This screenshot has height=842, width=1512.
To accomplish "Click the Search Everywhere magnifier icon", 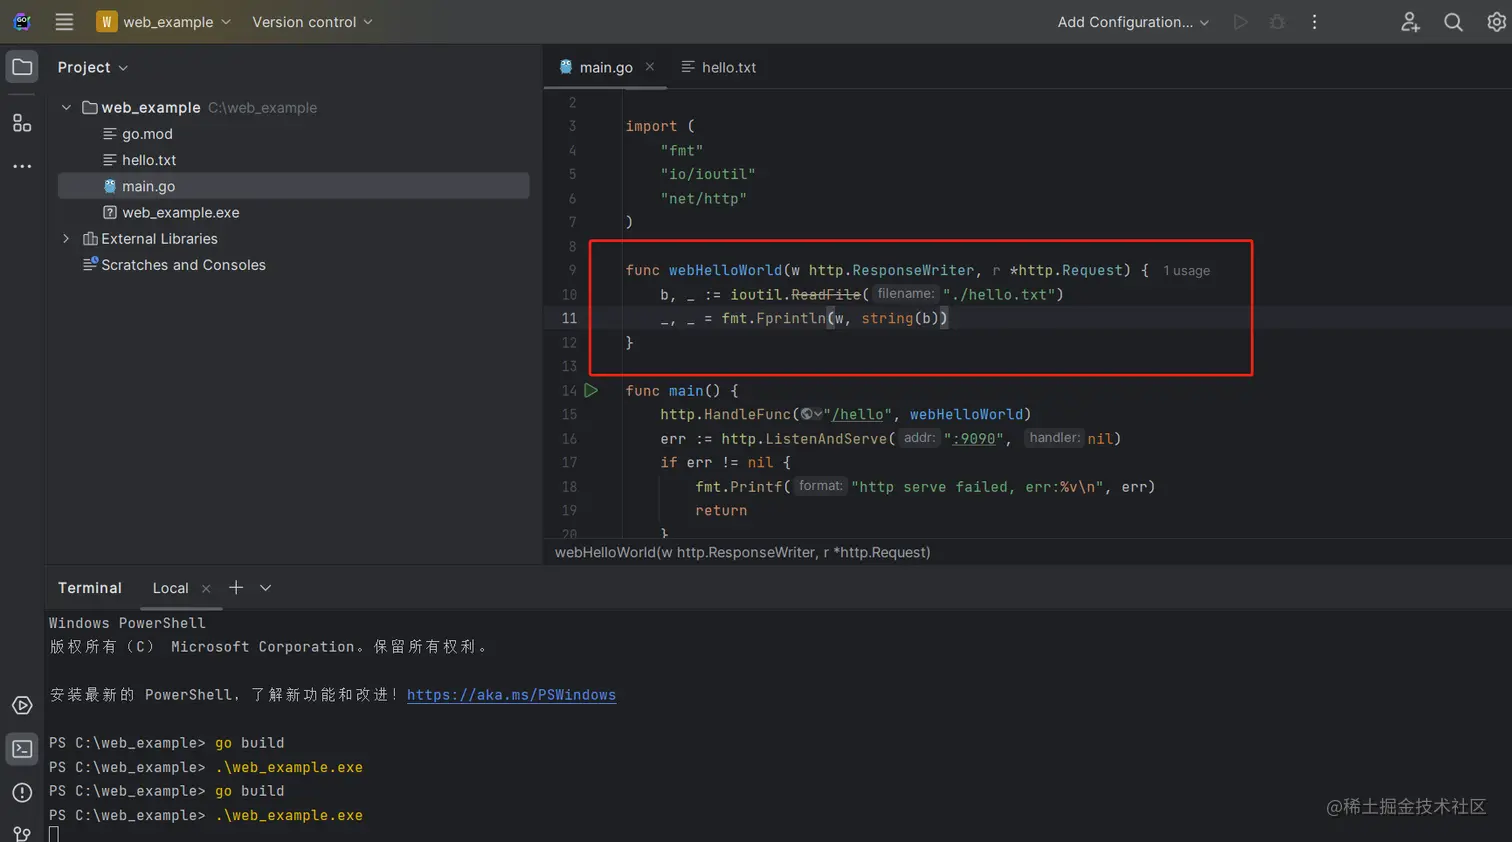I will click(x=1453, y=22).
